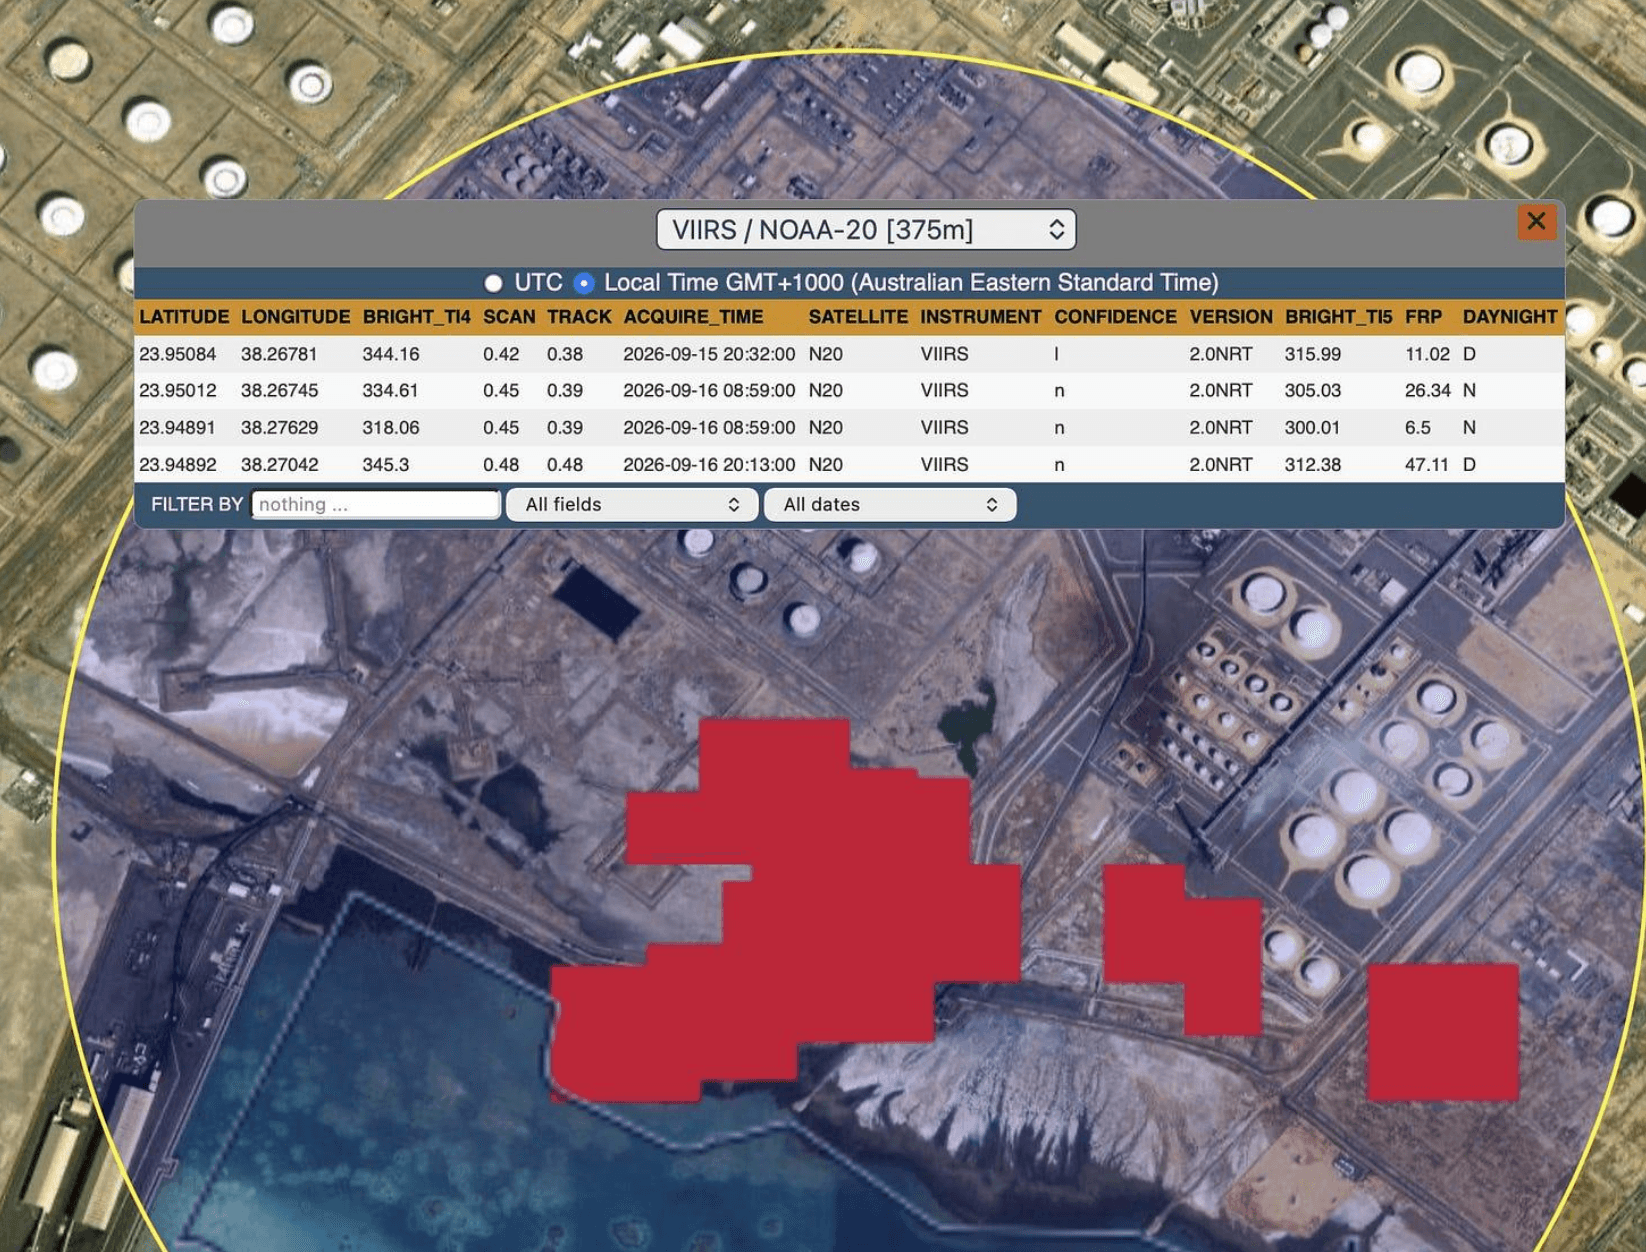Sort by the DAYNIGHT column header
Viewport: 1646px width, 1252px height.
tap(1509, 317)
